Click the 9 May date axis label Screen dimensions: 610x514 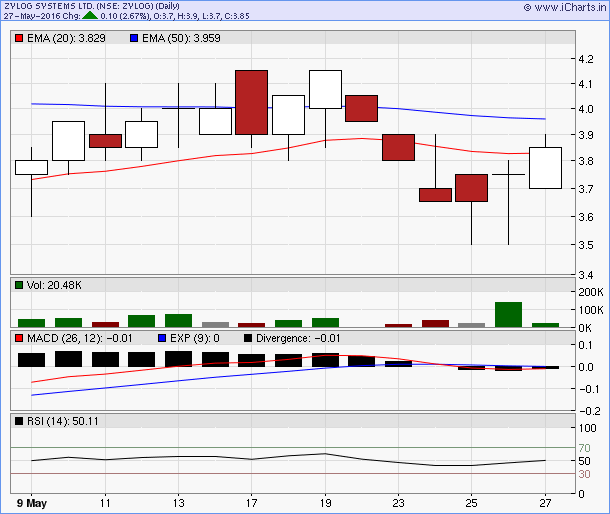pos(32,503)
